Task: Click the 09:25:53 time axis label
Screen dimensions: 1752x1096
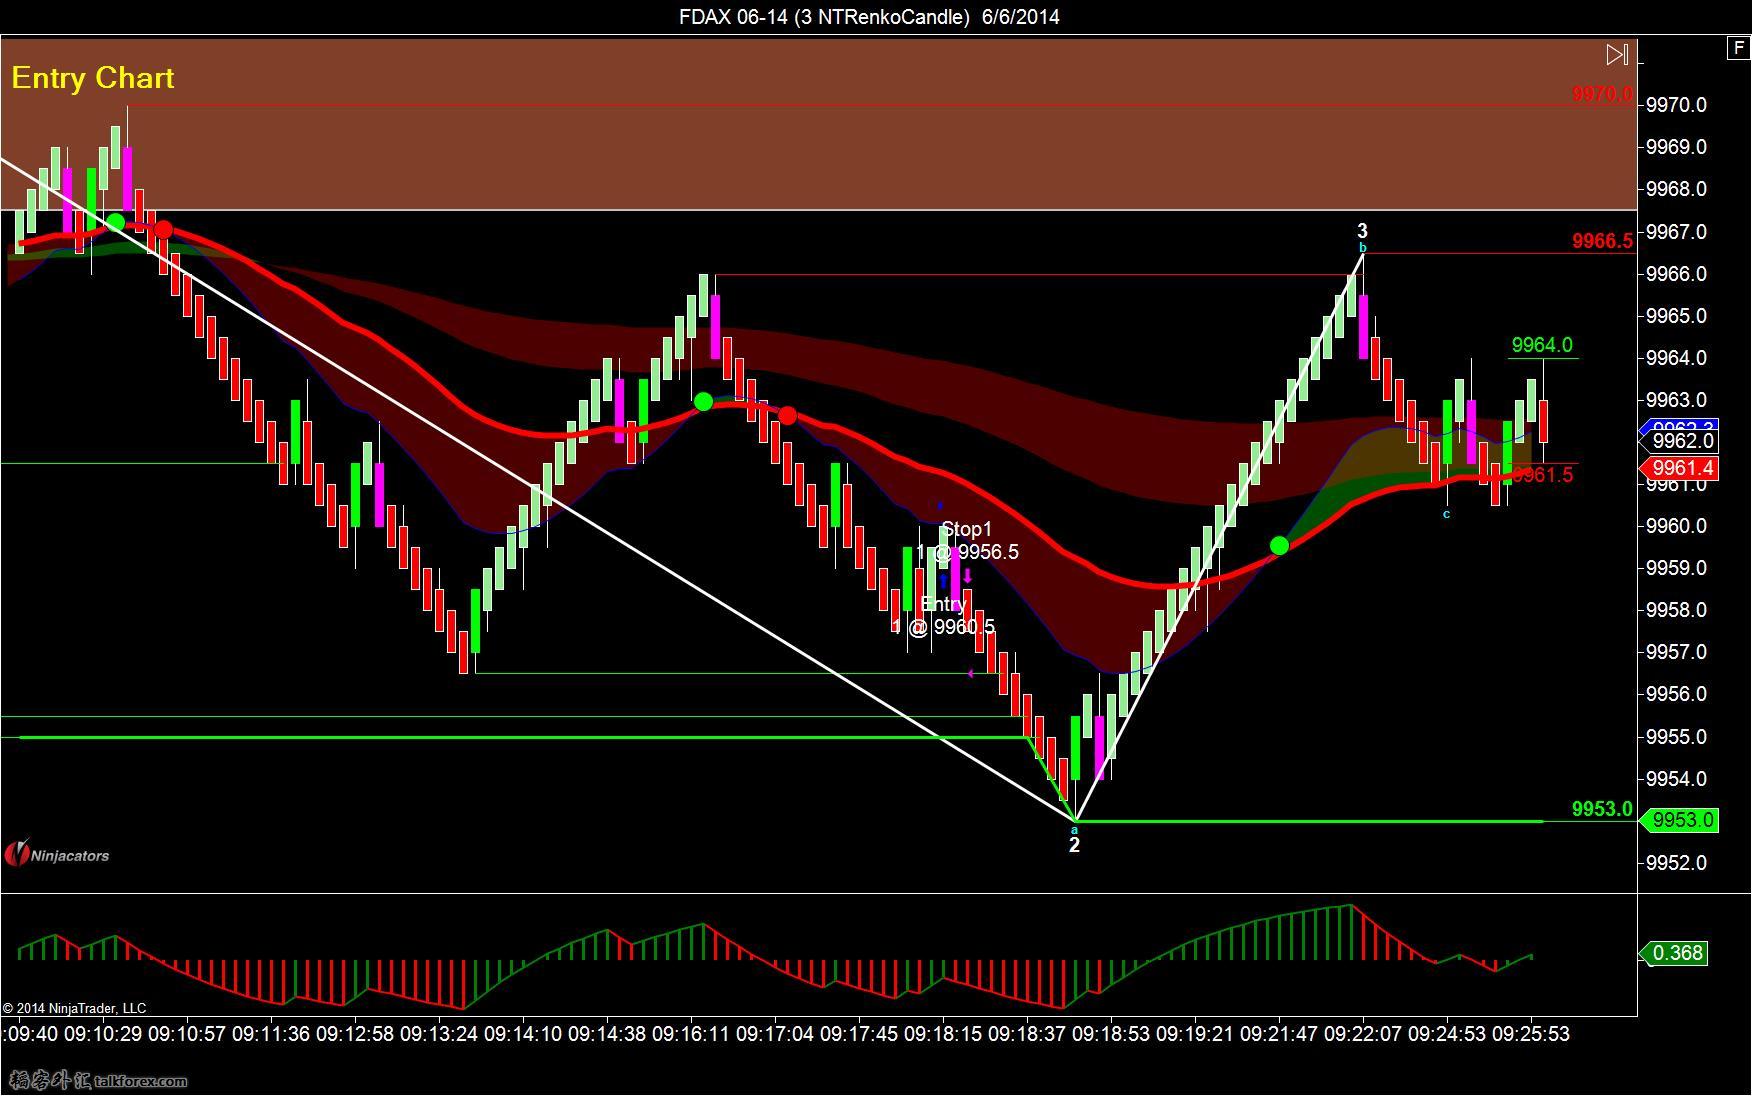Action: pyautogui.click(x=1531, y=1034)
